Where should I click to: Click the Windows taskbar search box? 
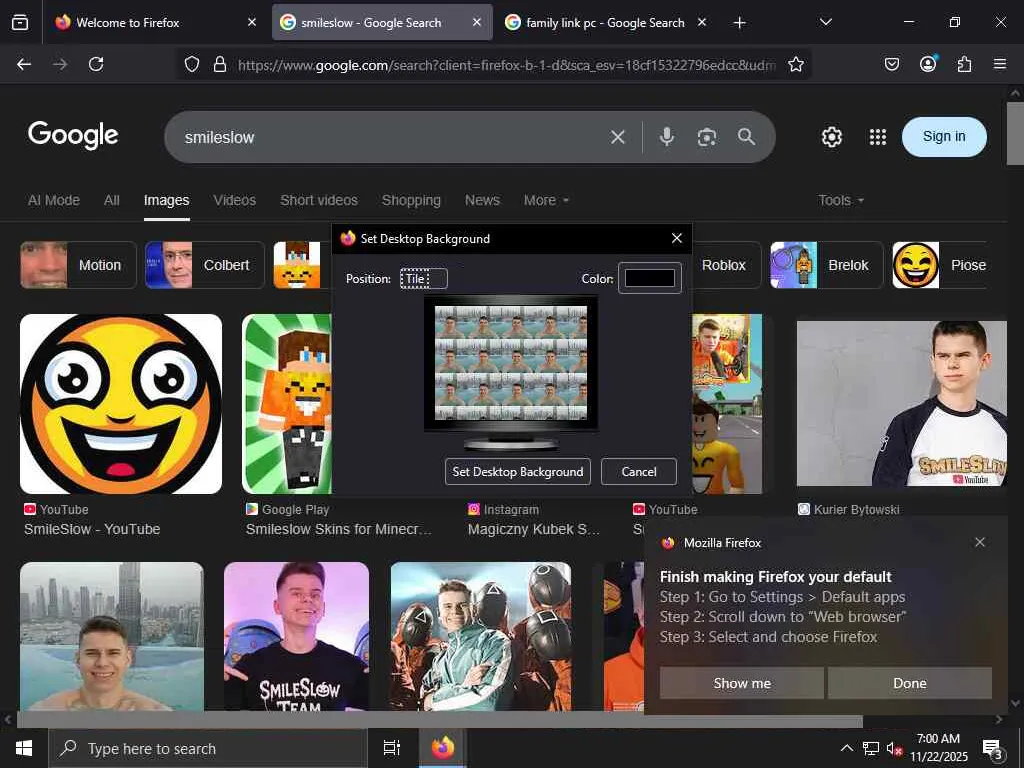click(208, 748)
